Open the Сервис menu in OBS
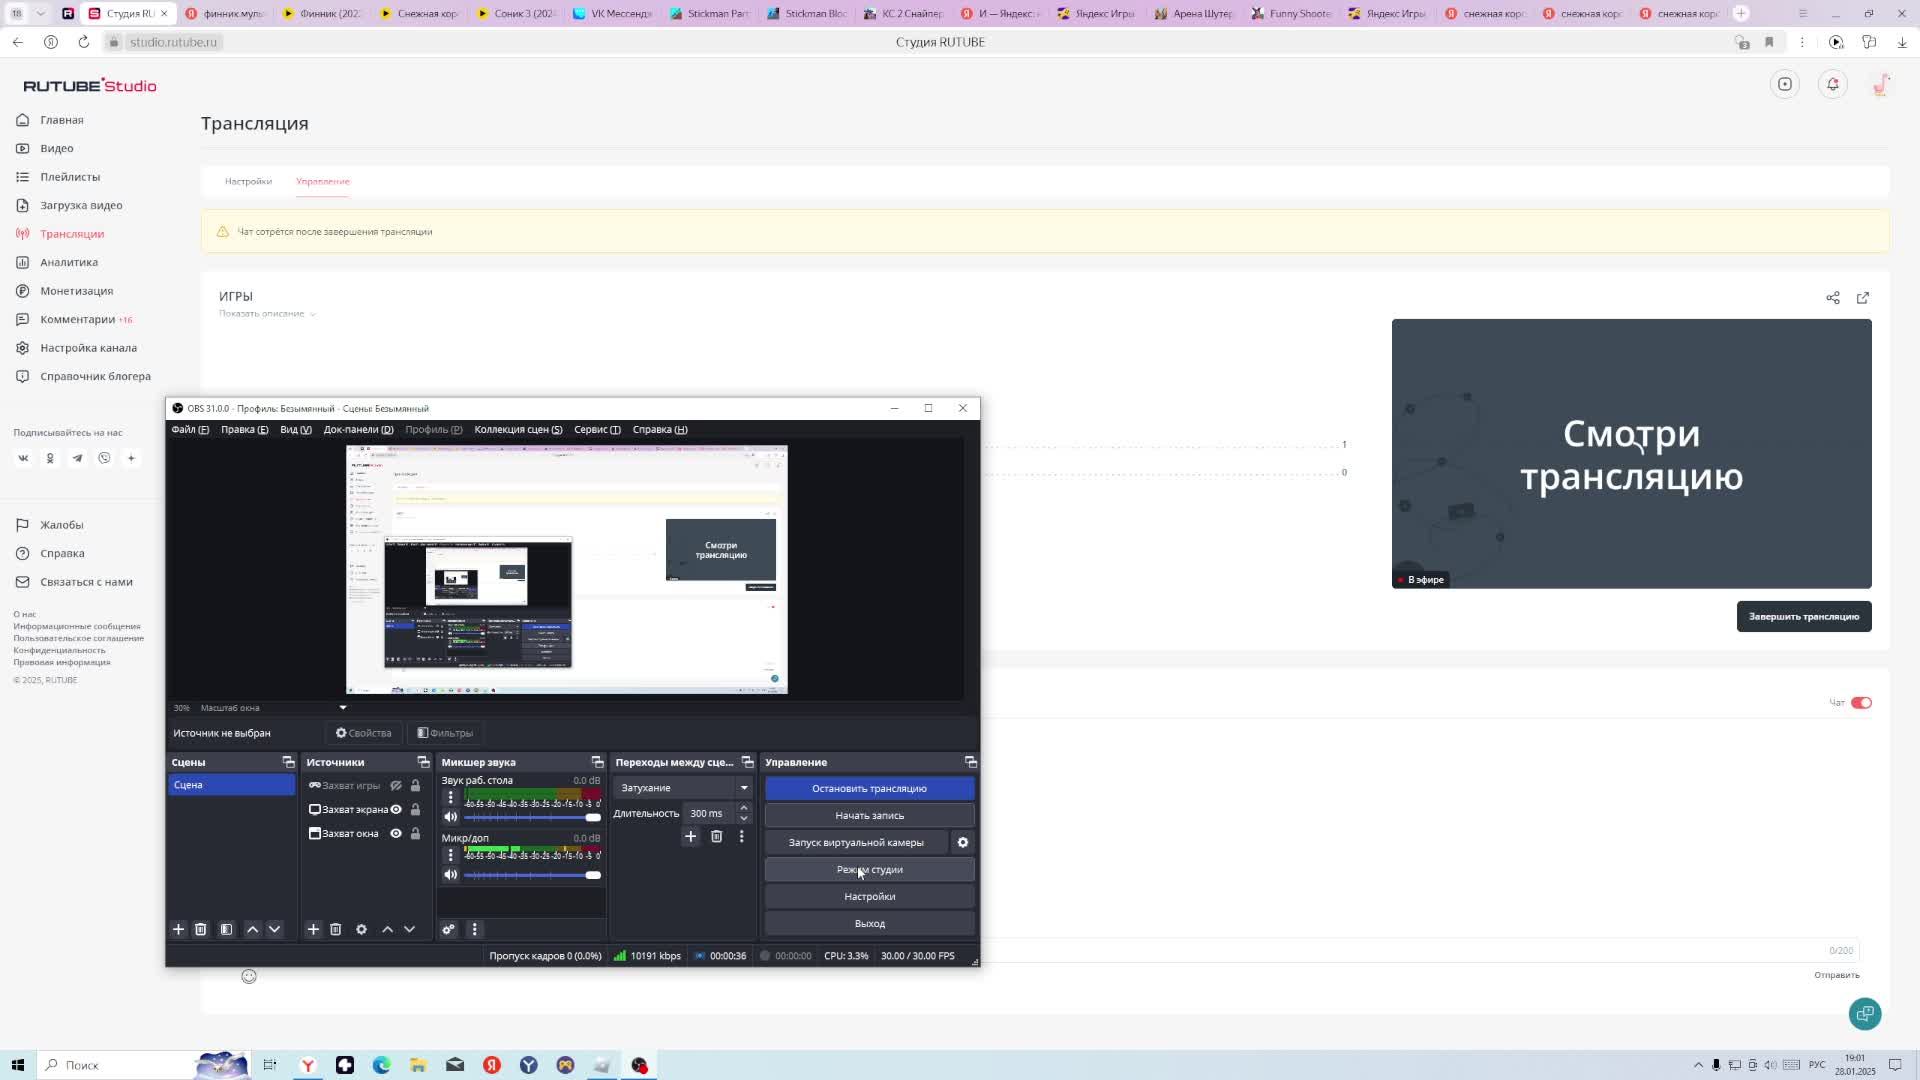This screenshot has width=1920, height=1080. [x=597, y=430]
